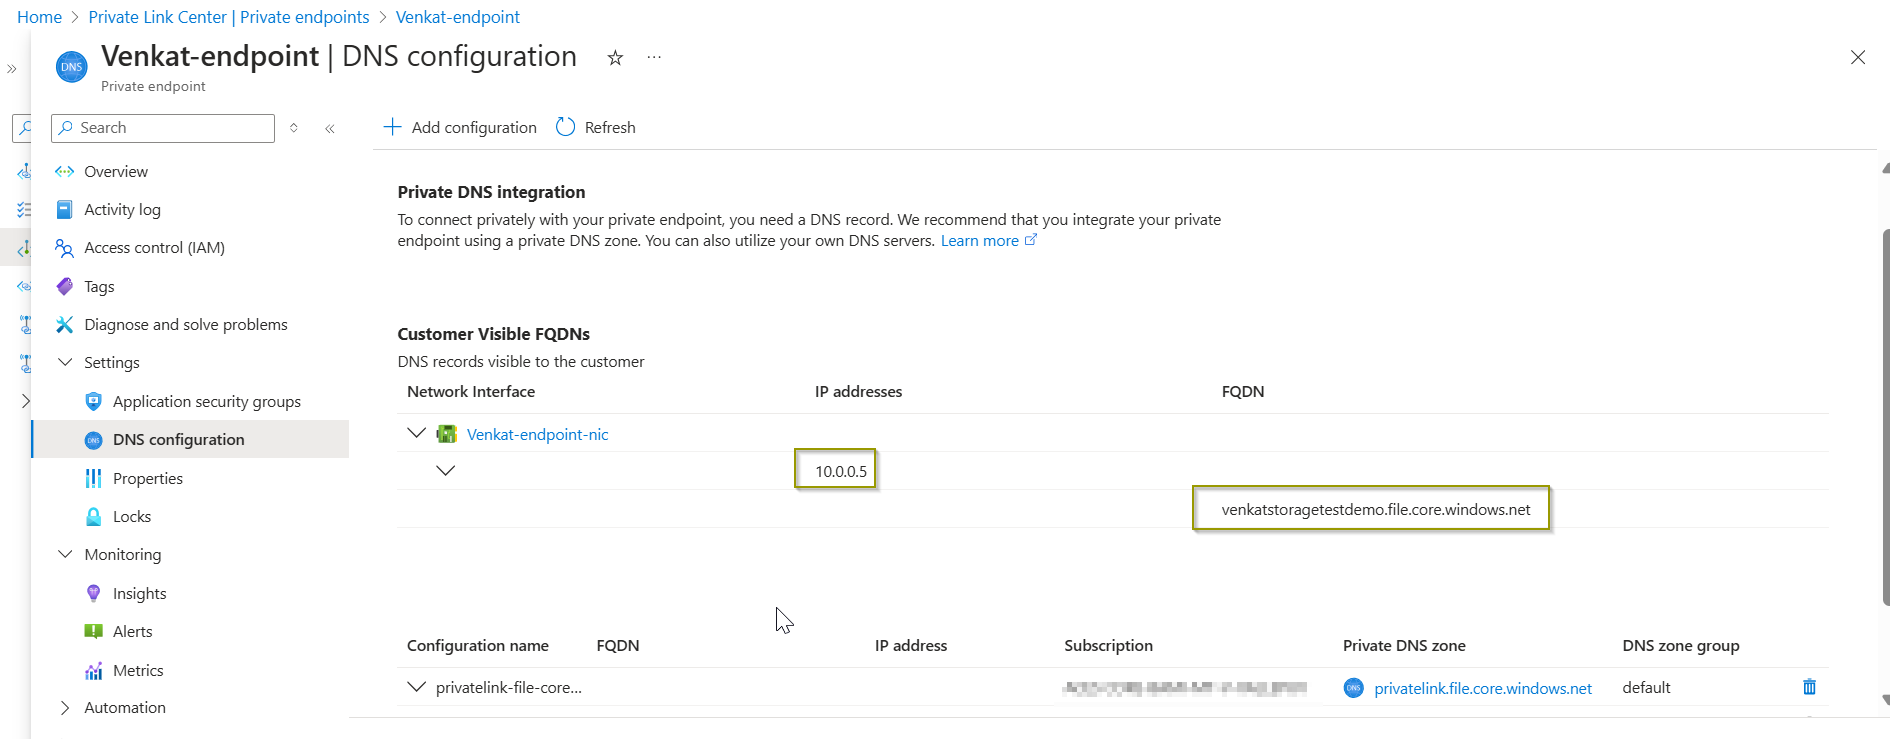
Task: Click the Insights lightbulb icon
Action: 94,593
